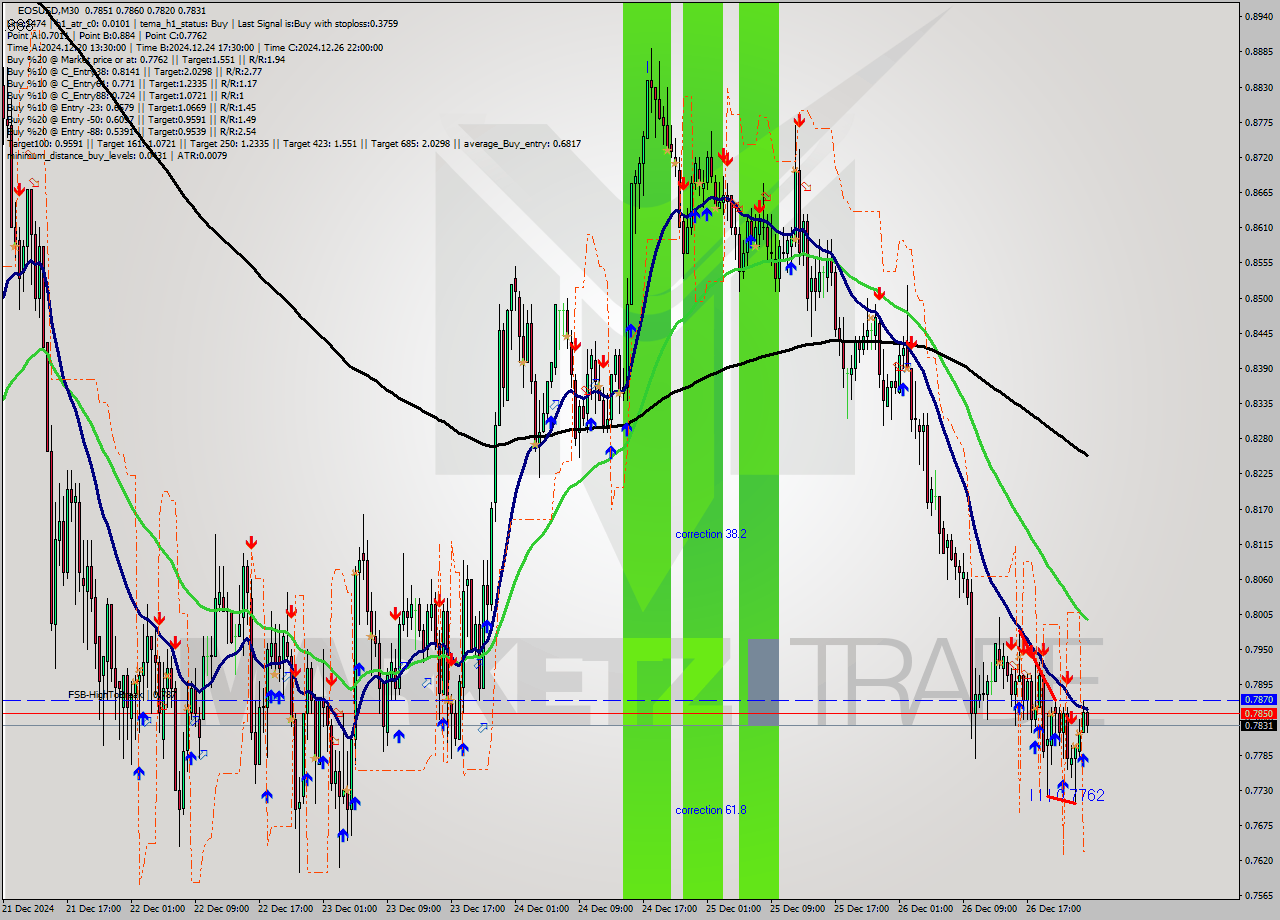Click the EOSUSD,M30 symbol title
The width and height of the screenshot is (1280, 920).
(47, 10)
